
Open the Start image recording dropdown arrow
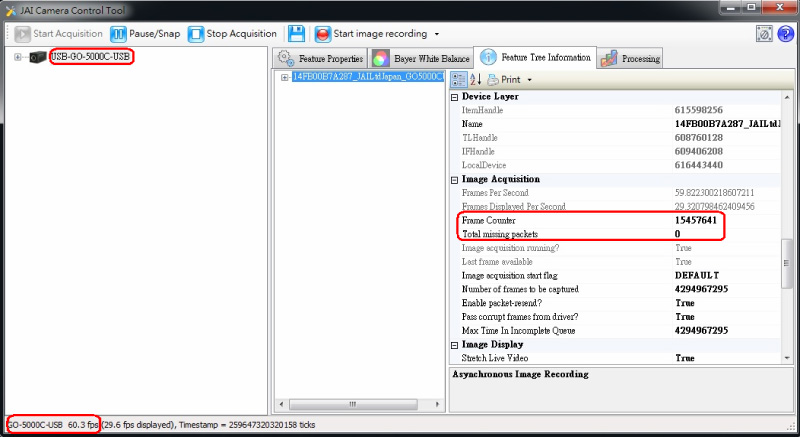pos(437,34)
